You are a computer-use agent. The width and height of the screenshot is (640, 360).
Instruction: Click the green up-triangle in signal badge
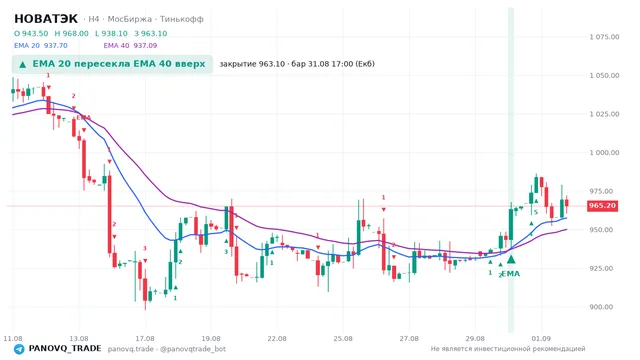pyautogui.click(x=23, y=64)
